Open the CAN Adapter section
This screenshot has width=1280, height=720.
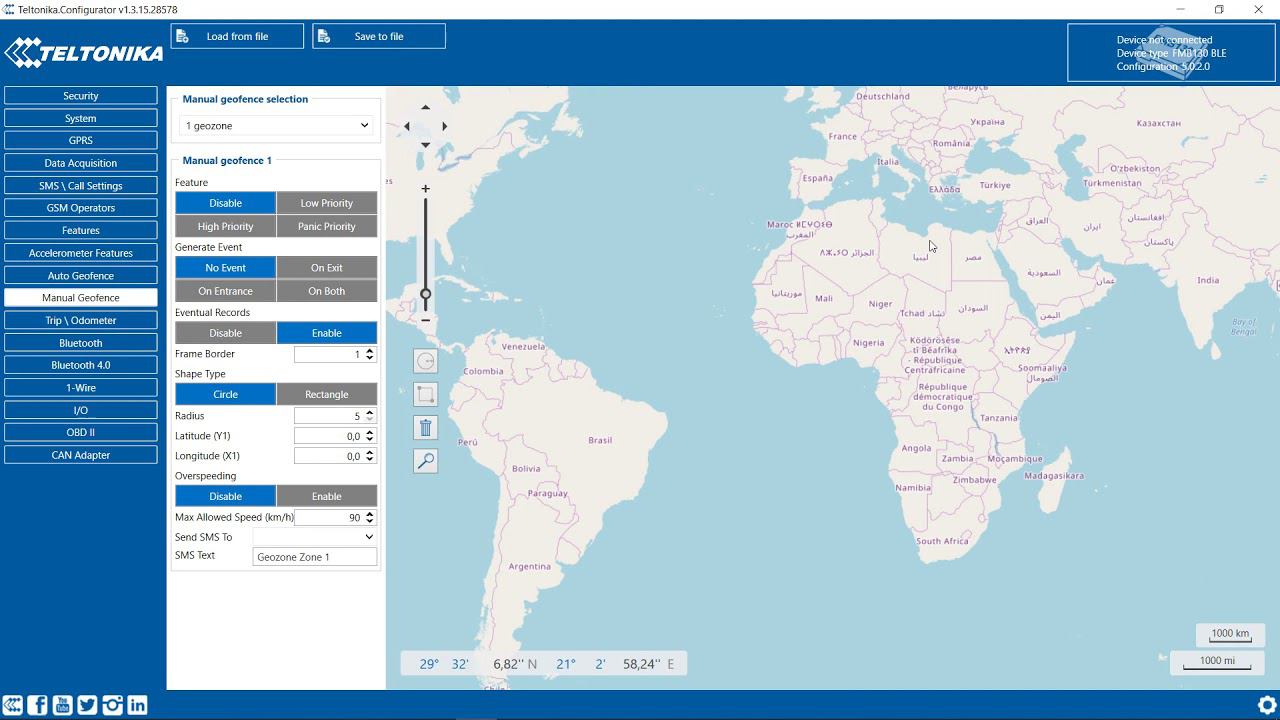coord(81,455)
